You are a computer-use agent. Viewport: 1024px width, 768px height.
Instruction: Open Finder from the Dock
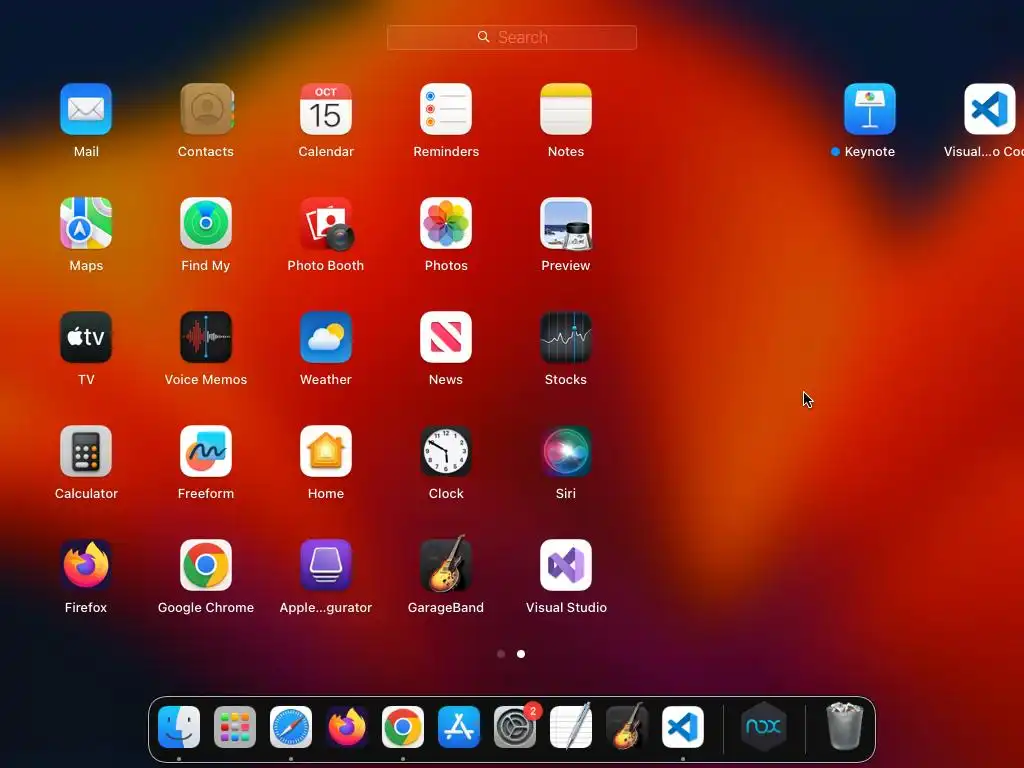[x=179, y=727]
